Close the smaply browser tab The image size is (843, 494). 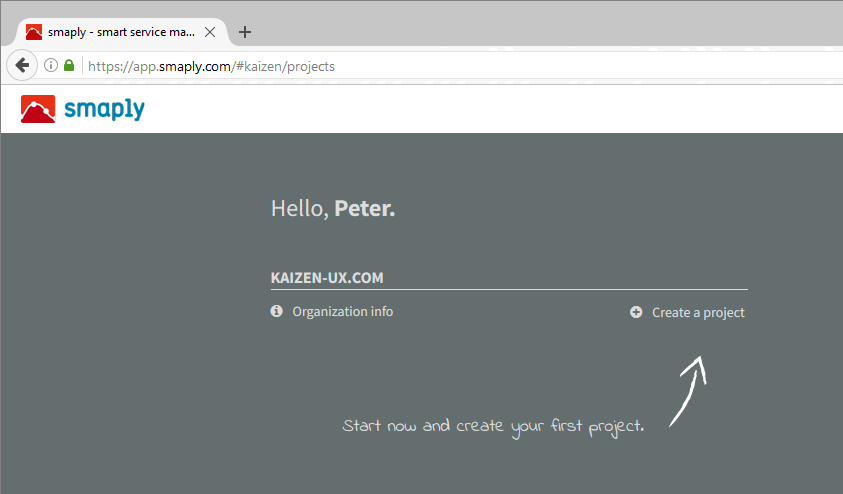tap(210, 32)
